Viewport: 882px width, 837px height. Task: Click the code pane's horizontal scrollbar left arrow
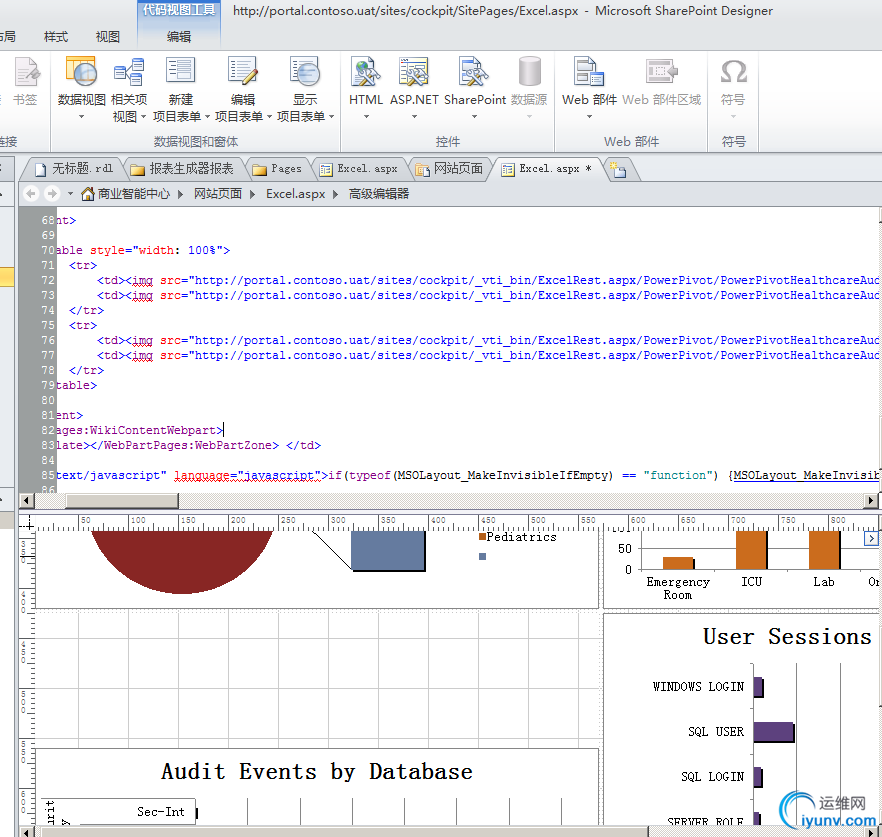point(26,500)
